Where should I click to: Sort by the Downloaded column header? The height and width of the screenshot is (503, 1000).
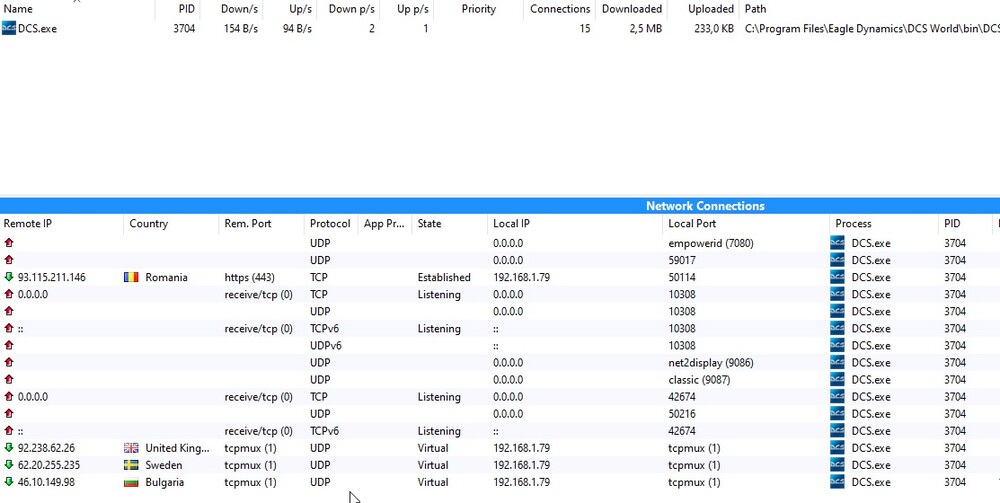(631, 9)
